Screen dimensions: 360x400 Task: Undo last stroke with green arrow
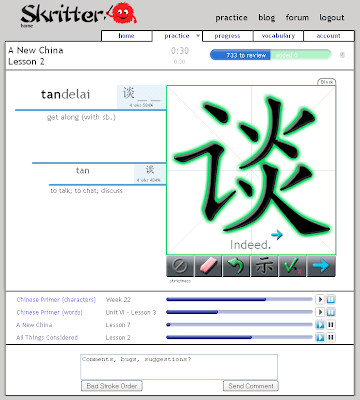tap(236, 266)
